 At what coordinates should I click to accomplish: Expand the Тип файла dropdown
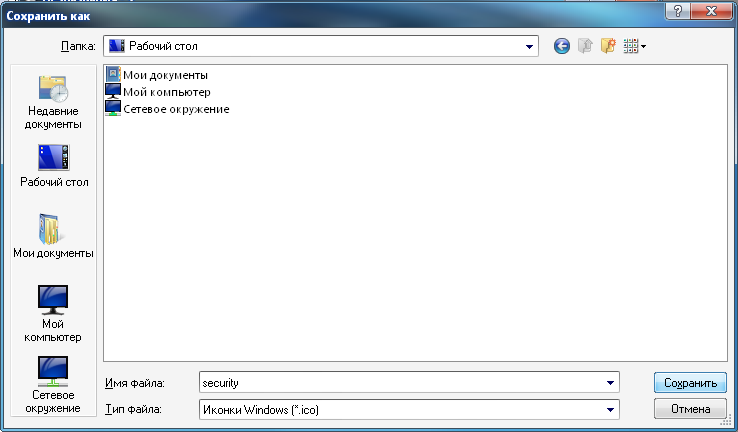(x=610, y=409)
